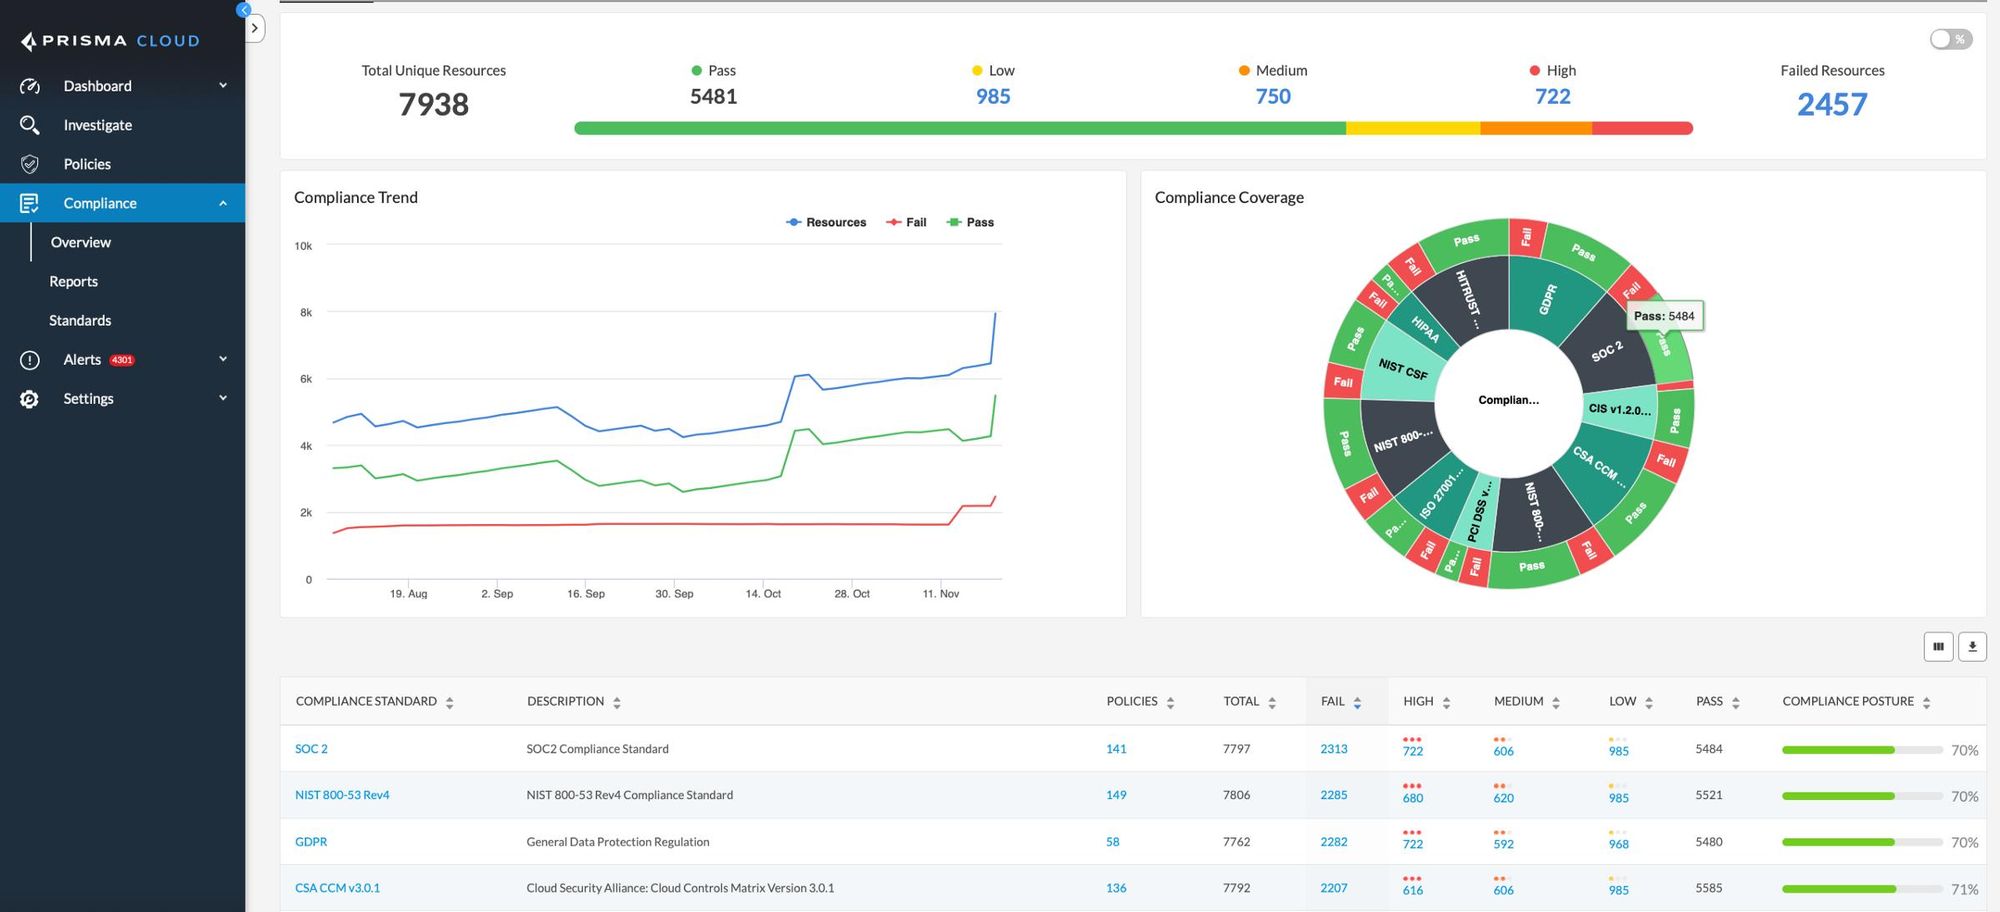Sort by Compliance Posture column arrows

coord(1926,703)
